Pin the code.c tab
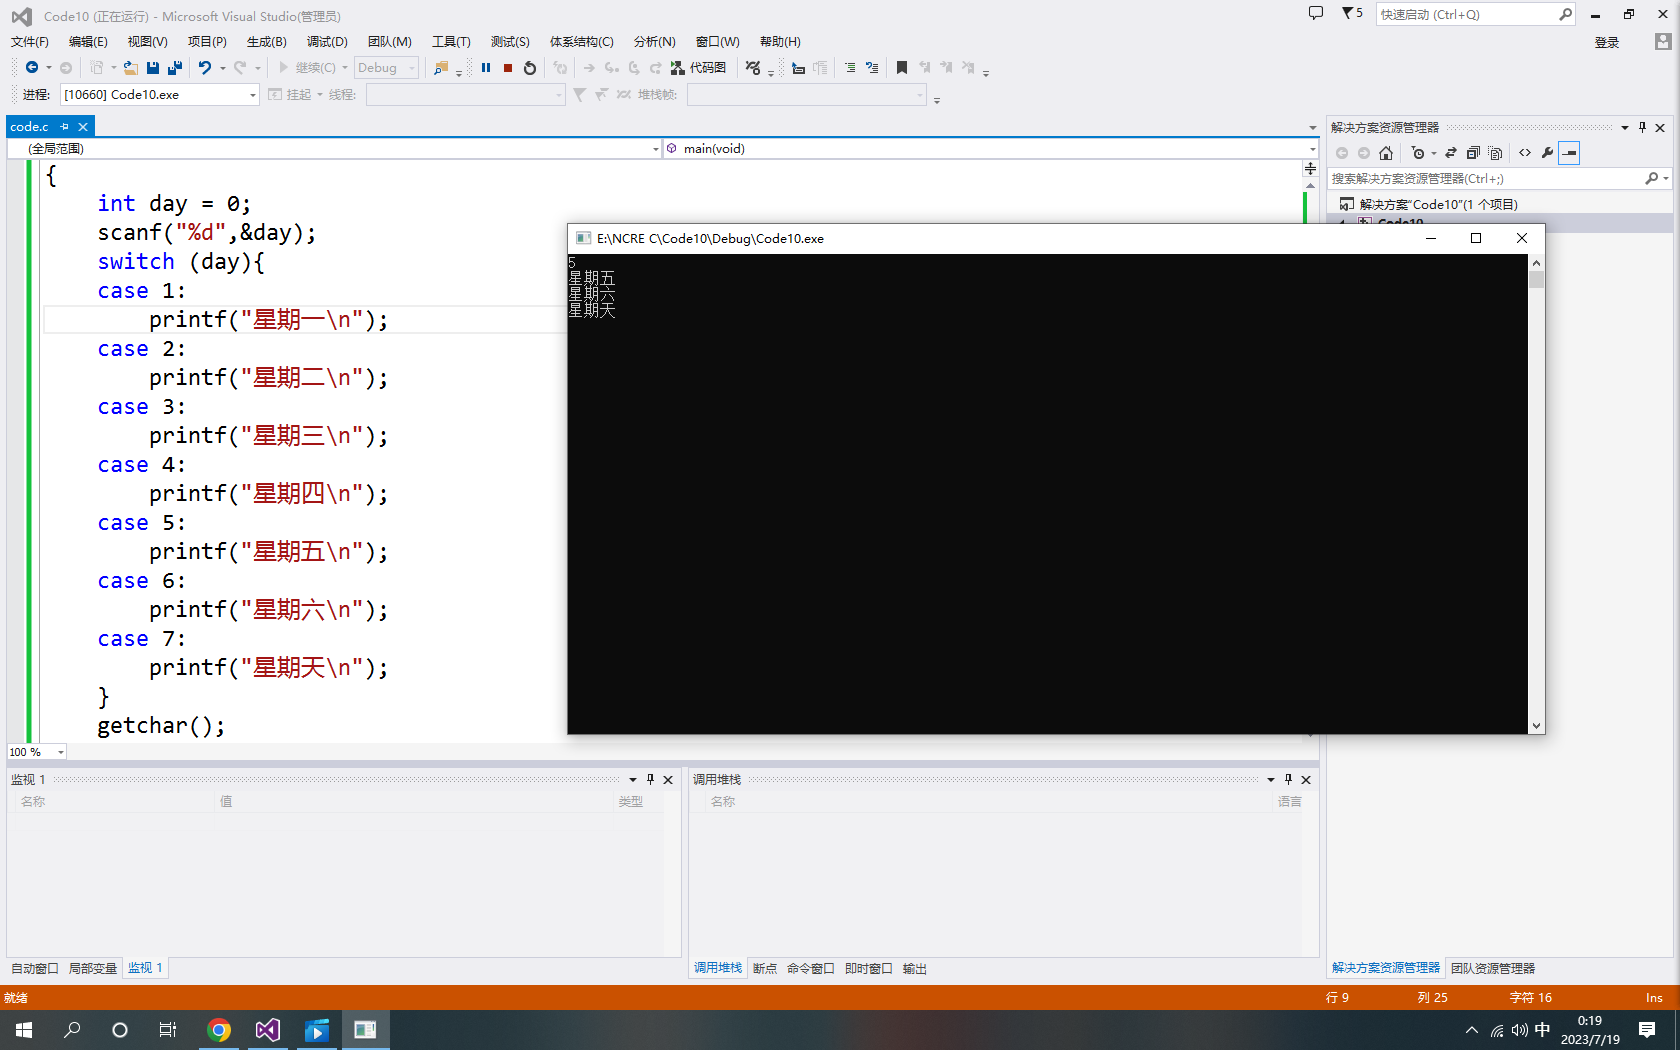Screen dimensions: 1680x1050 coord(65,127)
